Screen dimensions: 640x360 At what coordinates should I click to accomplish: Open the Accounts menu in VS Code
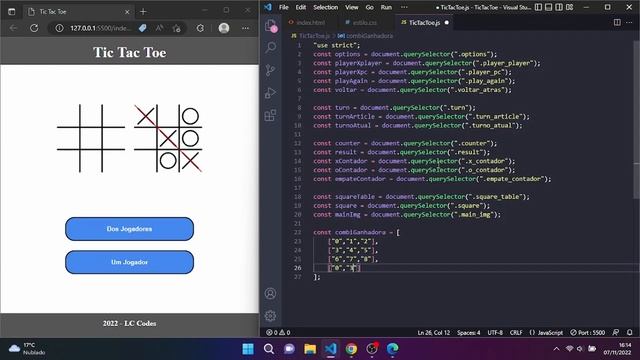(x=270, y=293)
